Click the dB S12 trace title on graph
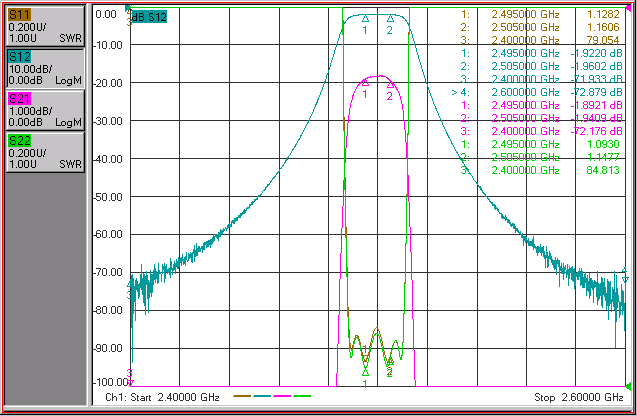 point(149,17)
